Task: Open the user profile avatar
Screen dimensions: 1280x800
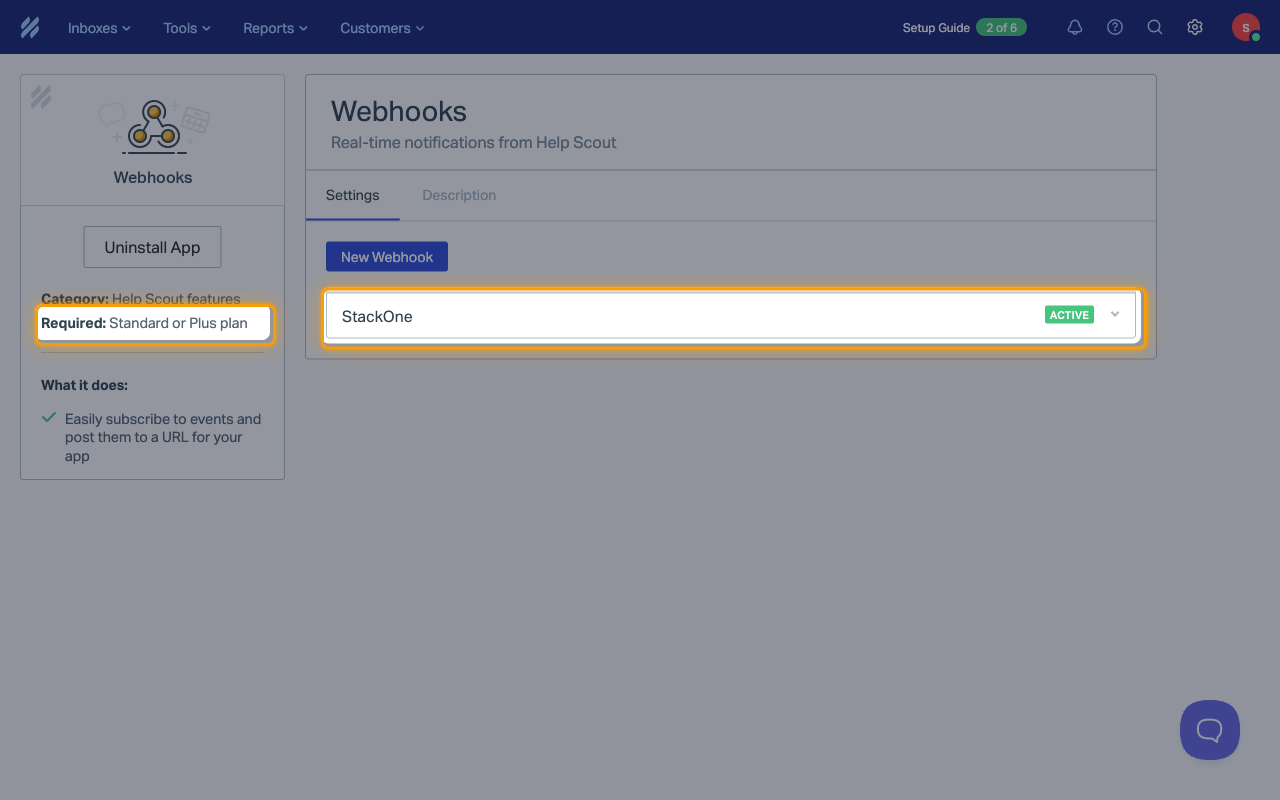Action: coord(1246,27)
